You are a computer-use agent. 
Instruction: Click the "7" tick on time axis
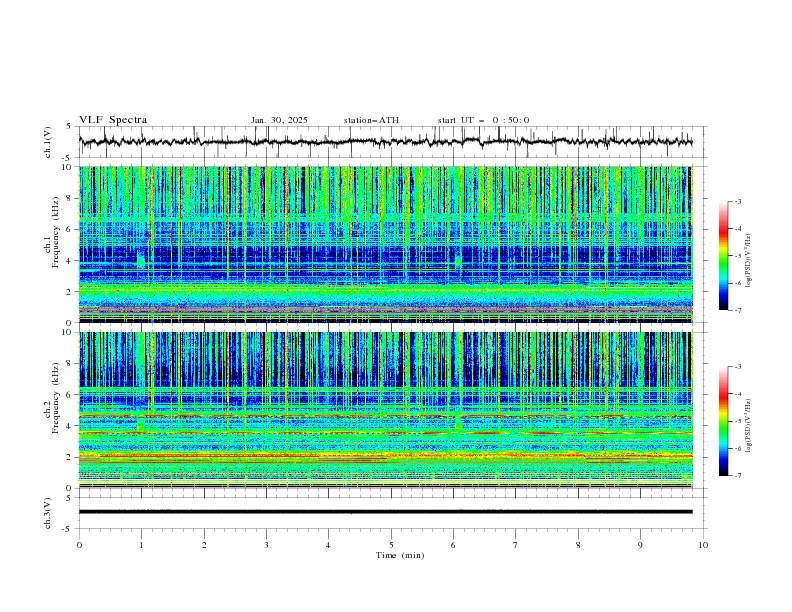tap(516, 545)
